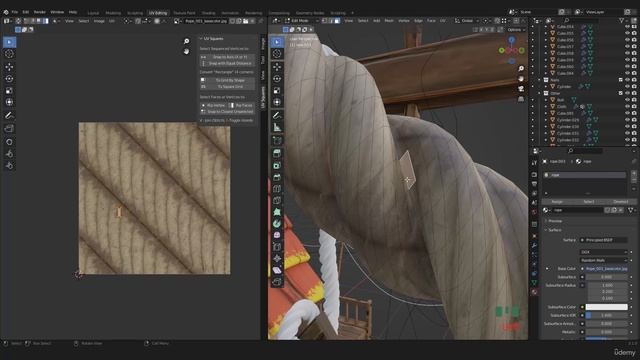
Task: Click Snap with Equal Distance button
Action: [x=227, y=64]
